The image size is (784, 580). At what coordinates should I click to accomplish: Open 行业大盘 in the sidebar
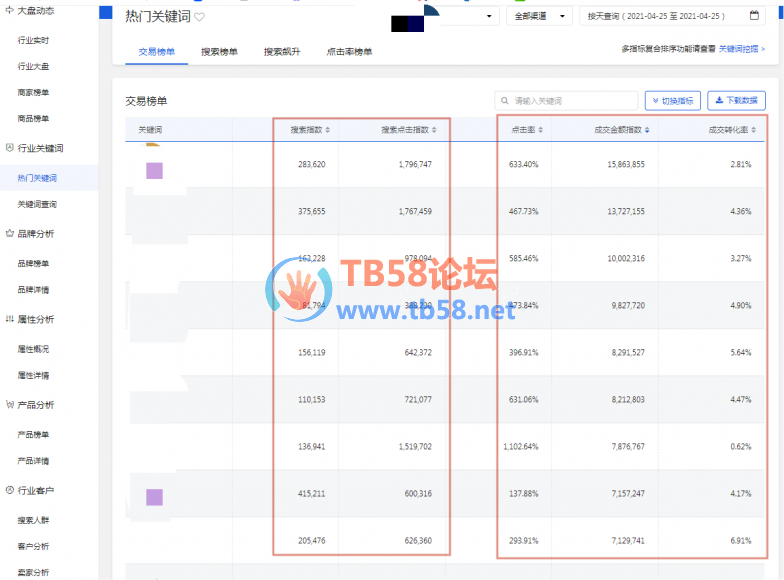[x=33, y=66]
